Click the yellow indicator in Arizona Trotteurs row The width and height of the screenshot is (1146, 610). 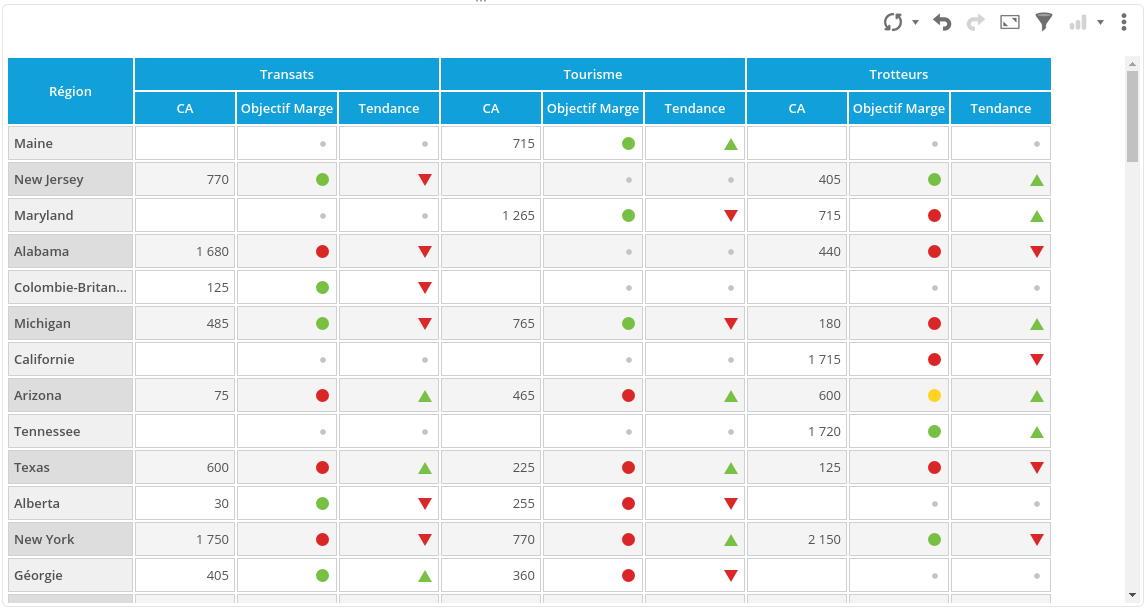934,396
